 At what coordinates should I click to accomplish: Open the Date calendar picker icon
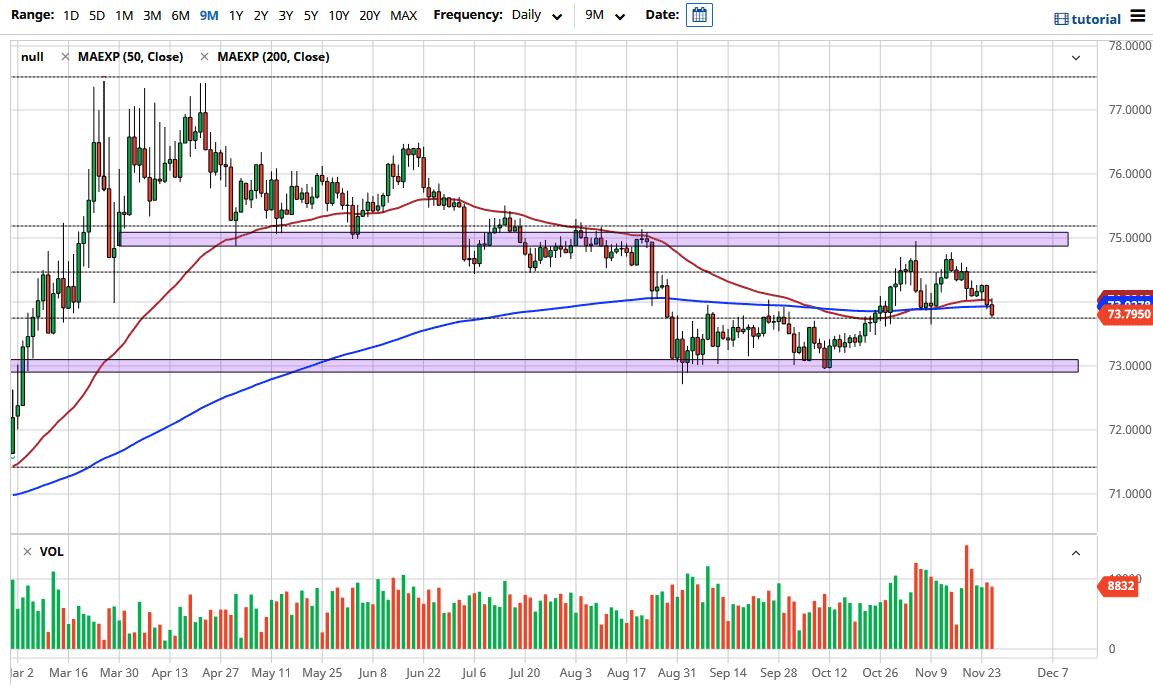(x=700, y=15)
